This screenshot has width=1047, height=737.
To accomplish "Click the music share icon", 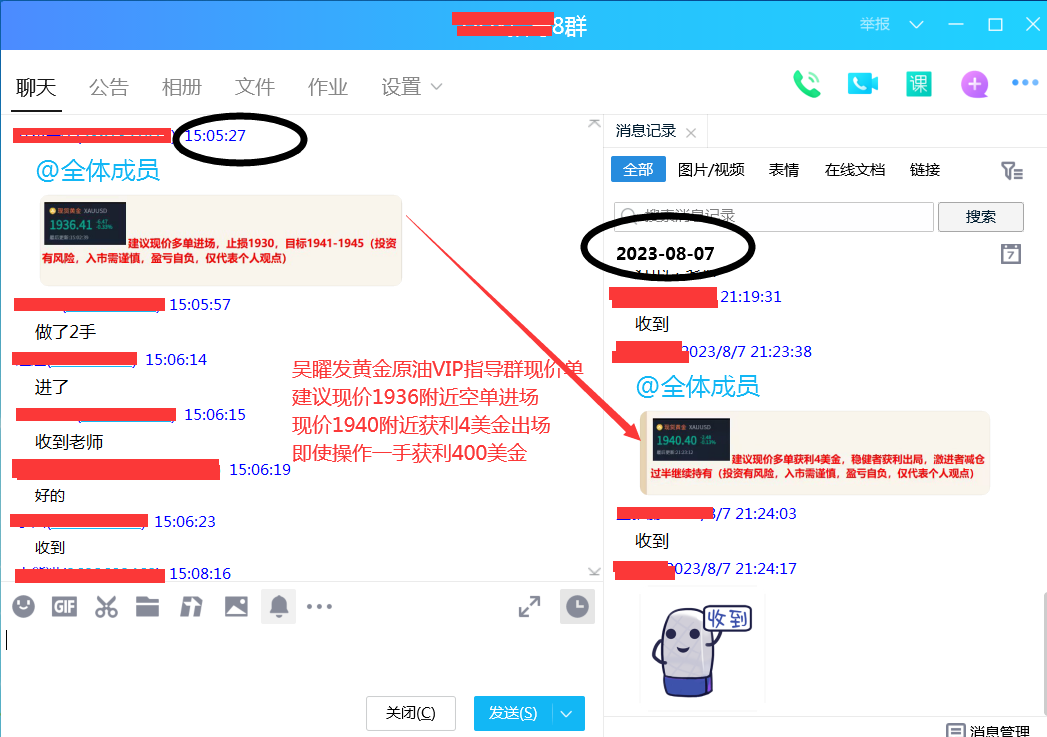I will (x=191, y=606).
